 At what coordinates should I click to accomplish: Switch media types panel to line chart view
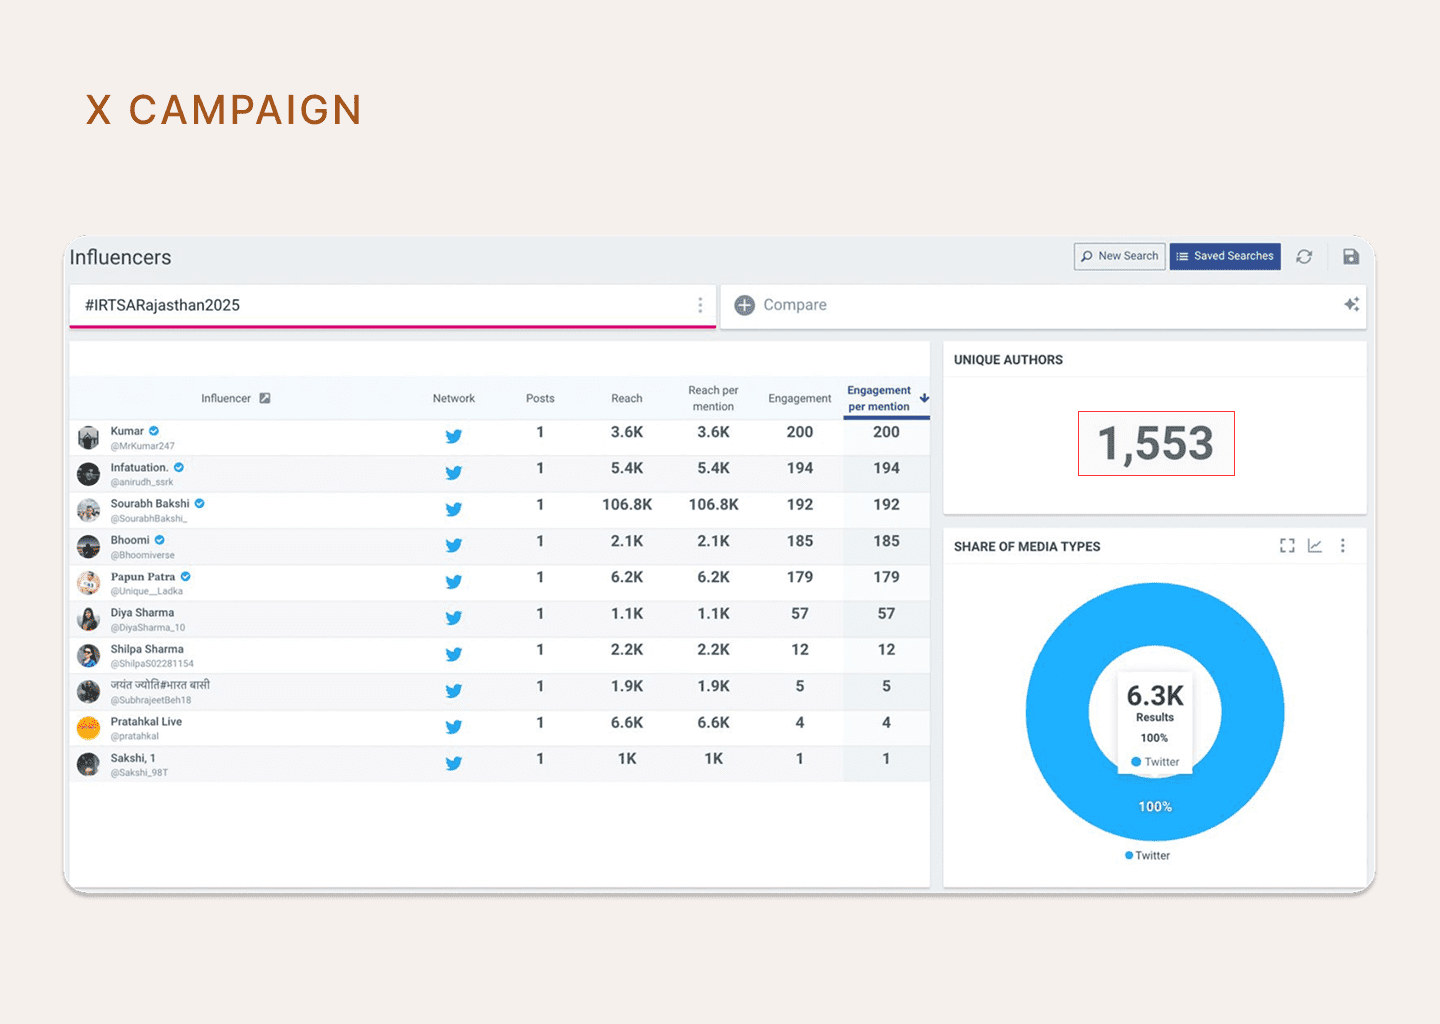click(x=1315, y=546)
